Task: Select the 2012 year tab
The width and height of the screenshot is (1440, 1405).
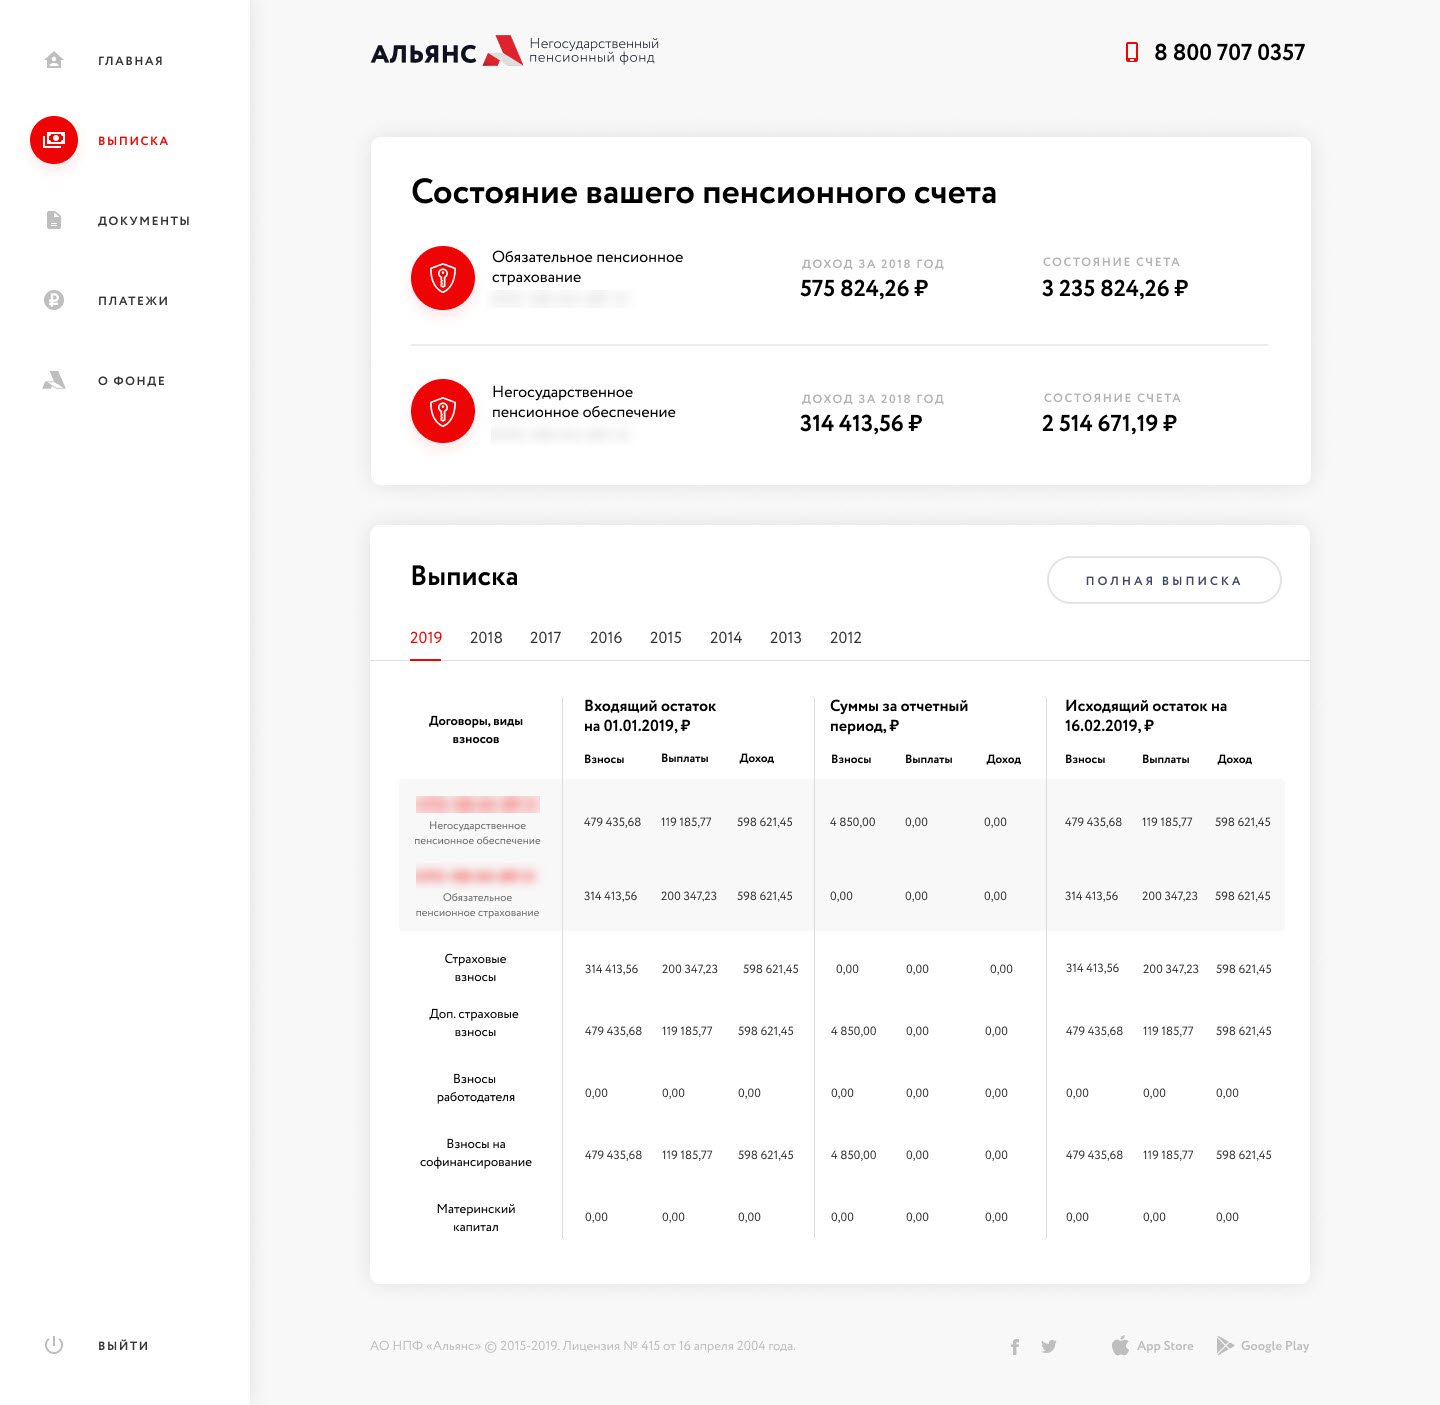Action: click(846, 638)
